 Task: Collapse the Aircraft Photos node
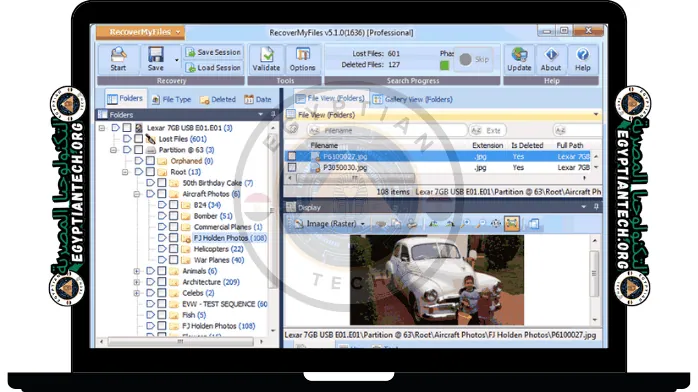point(137,194)
